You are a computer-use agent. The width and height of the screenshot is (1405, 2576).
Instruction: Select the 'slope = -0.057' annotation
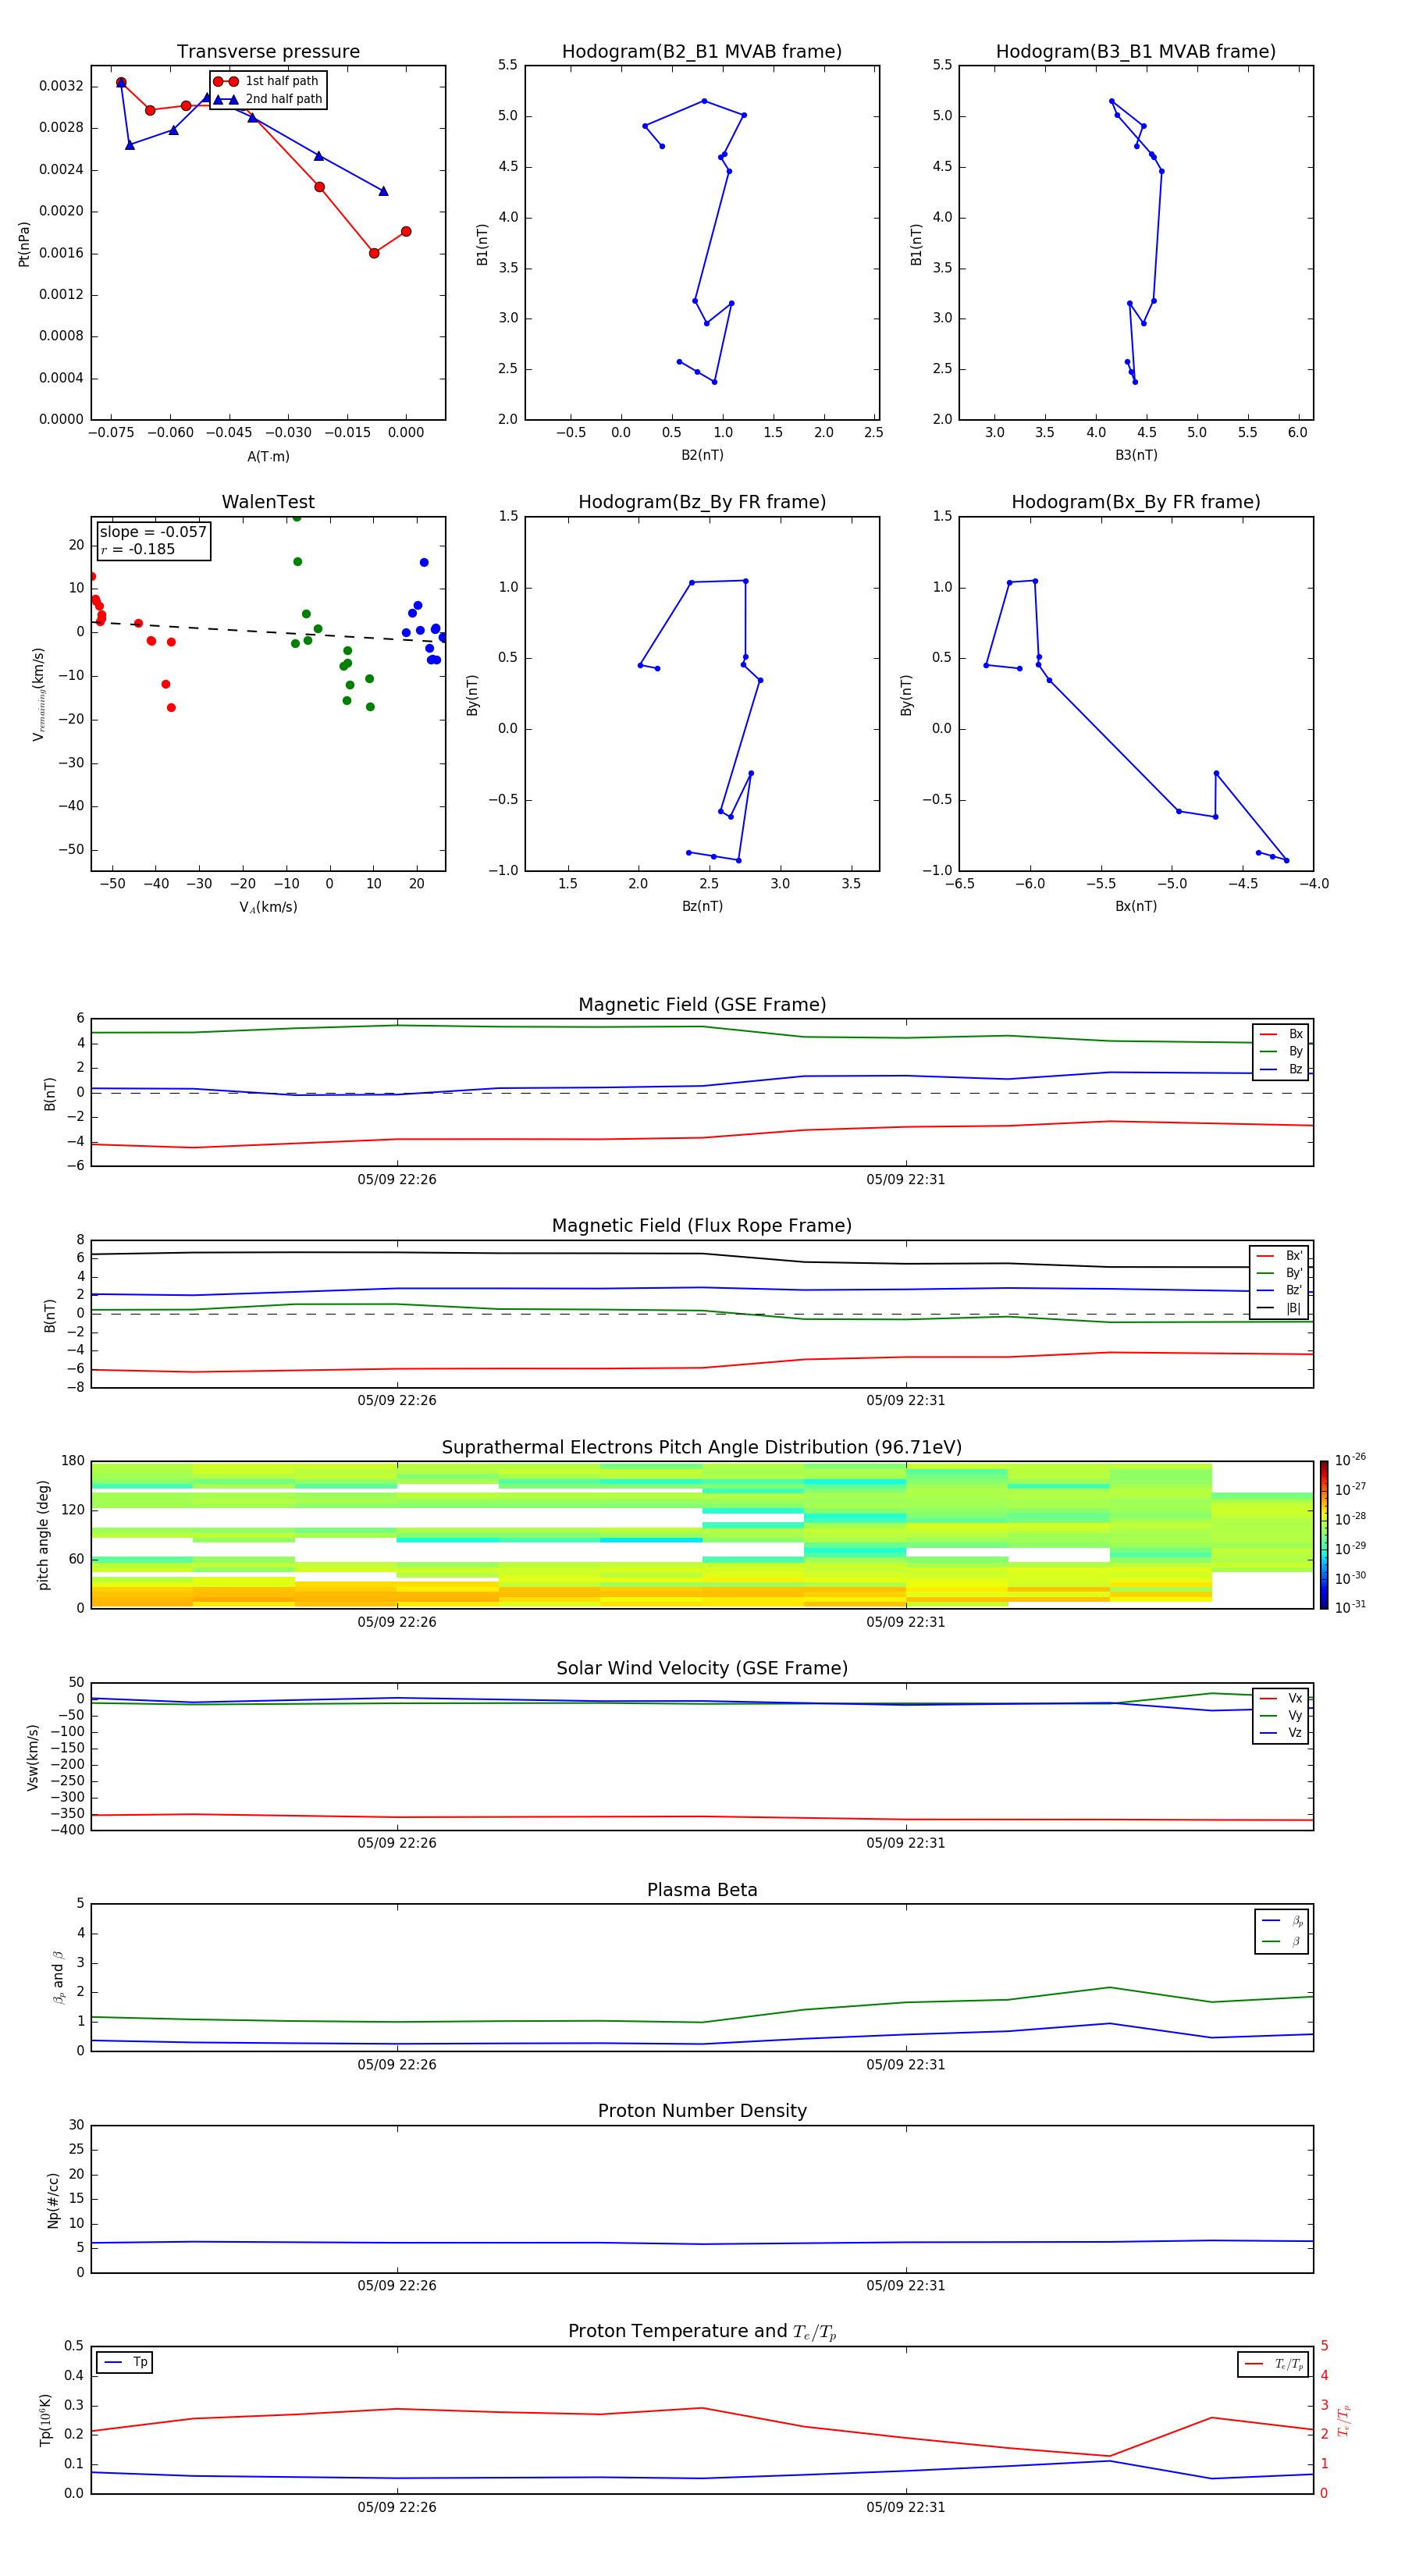[x=153, y=532]
